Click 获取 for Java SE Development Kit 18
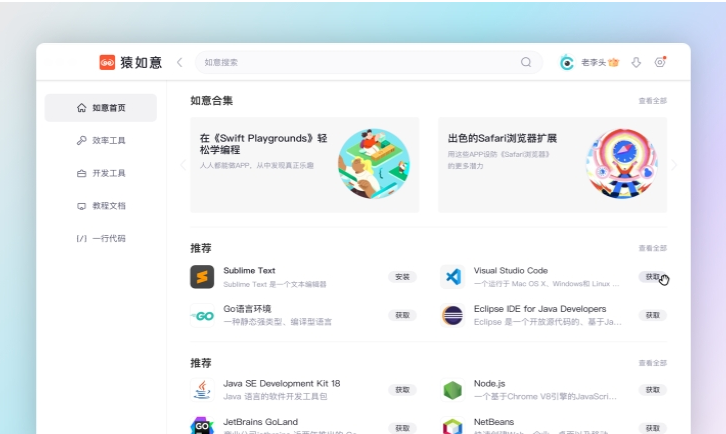This screenshot has height=434, width=726. (402, 390)
